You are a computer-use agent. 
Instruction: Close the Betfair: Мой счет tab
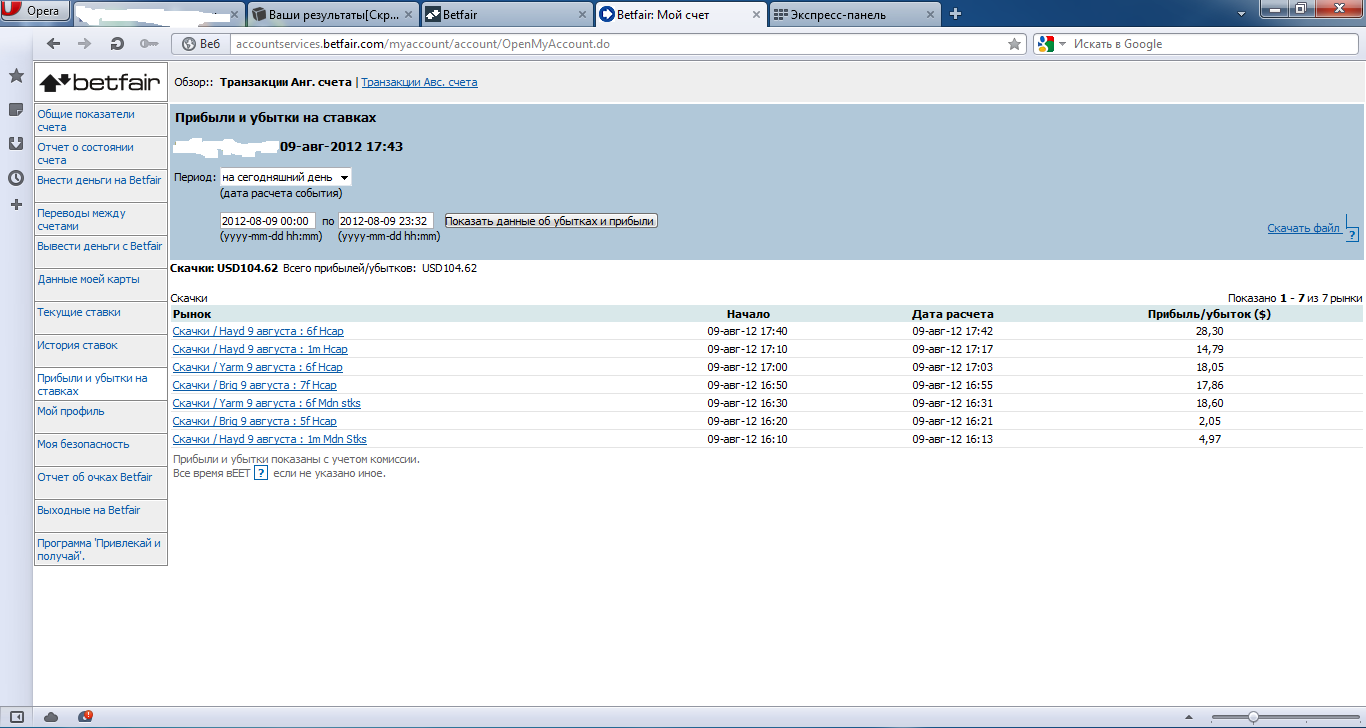[757, 15]
